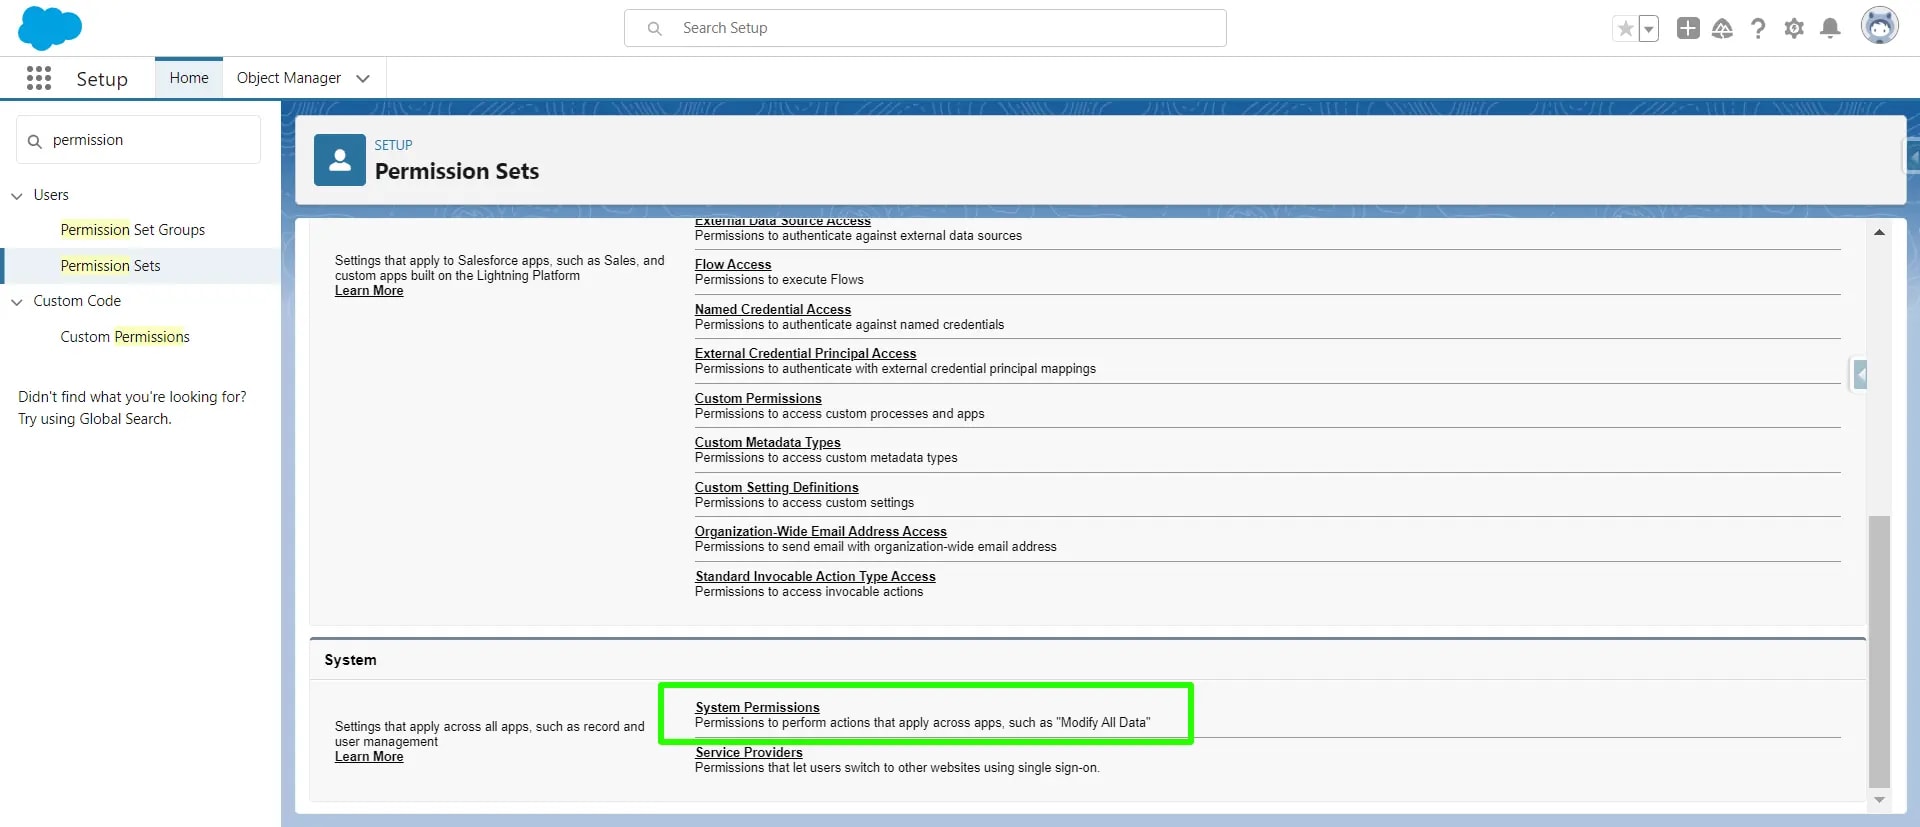Click the scroll down arrow of page scrollbar
The height and width of the screenshot is (827, 1920).
[x=1879, y=800]
